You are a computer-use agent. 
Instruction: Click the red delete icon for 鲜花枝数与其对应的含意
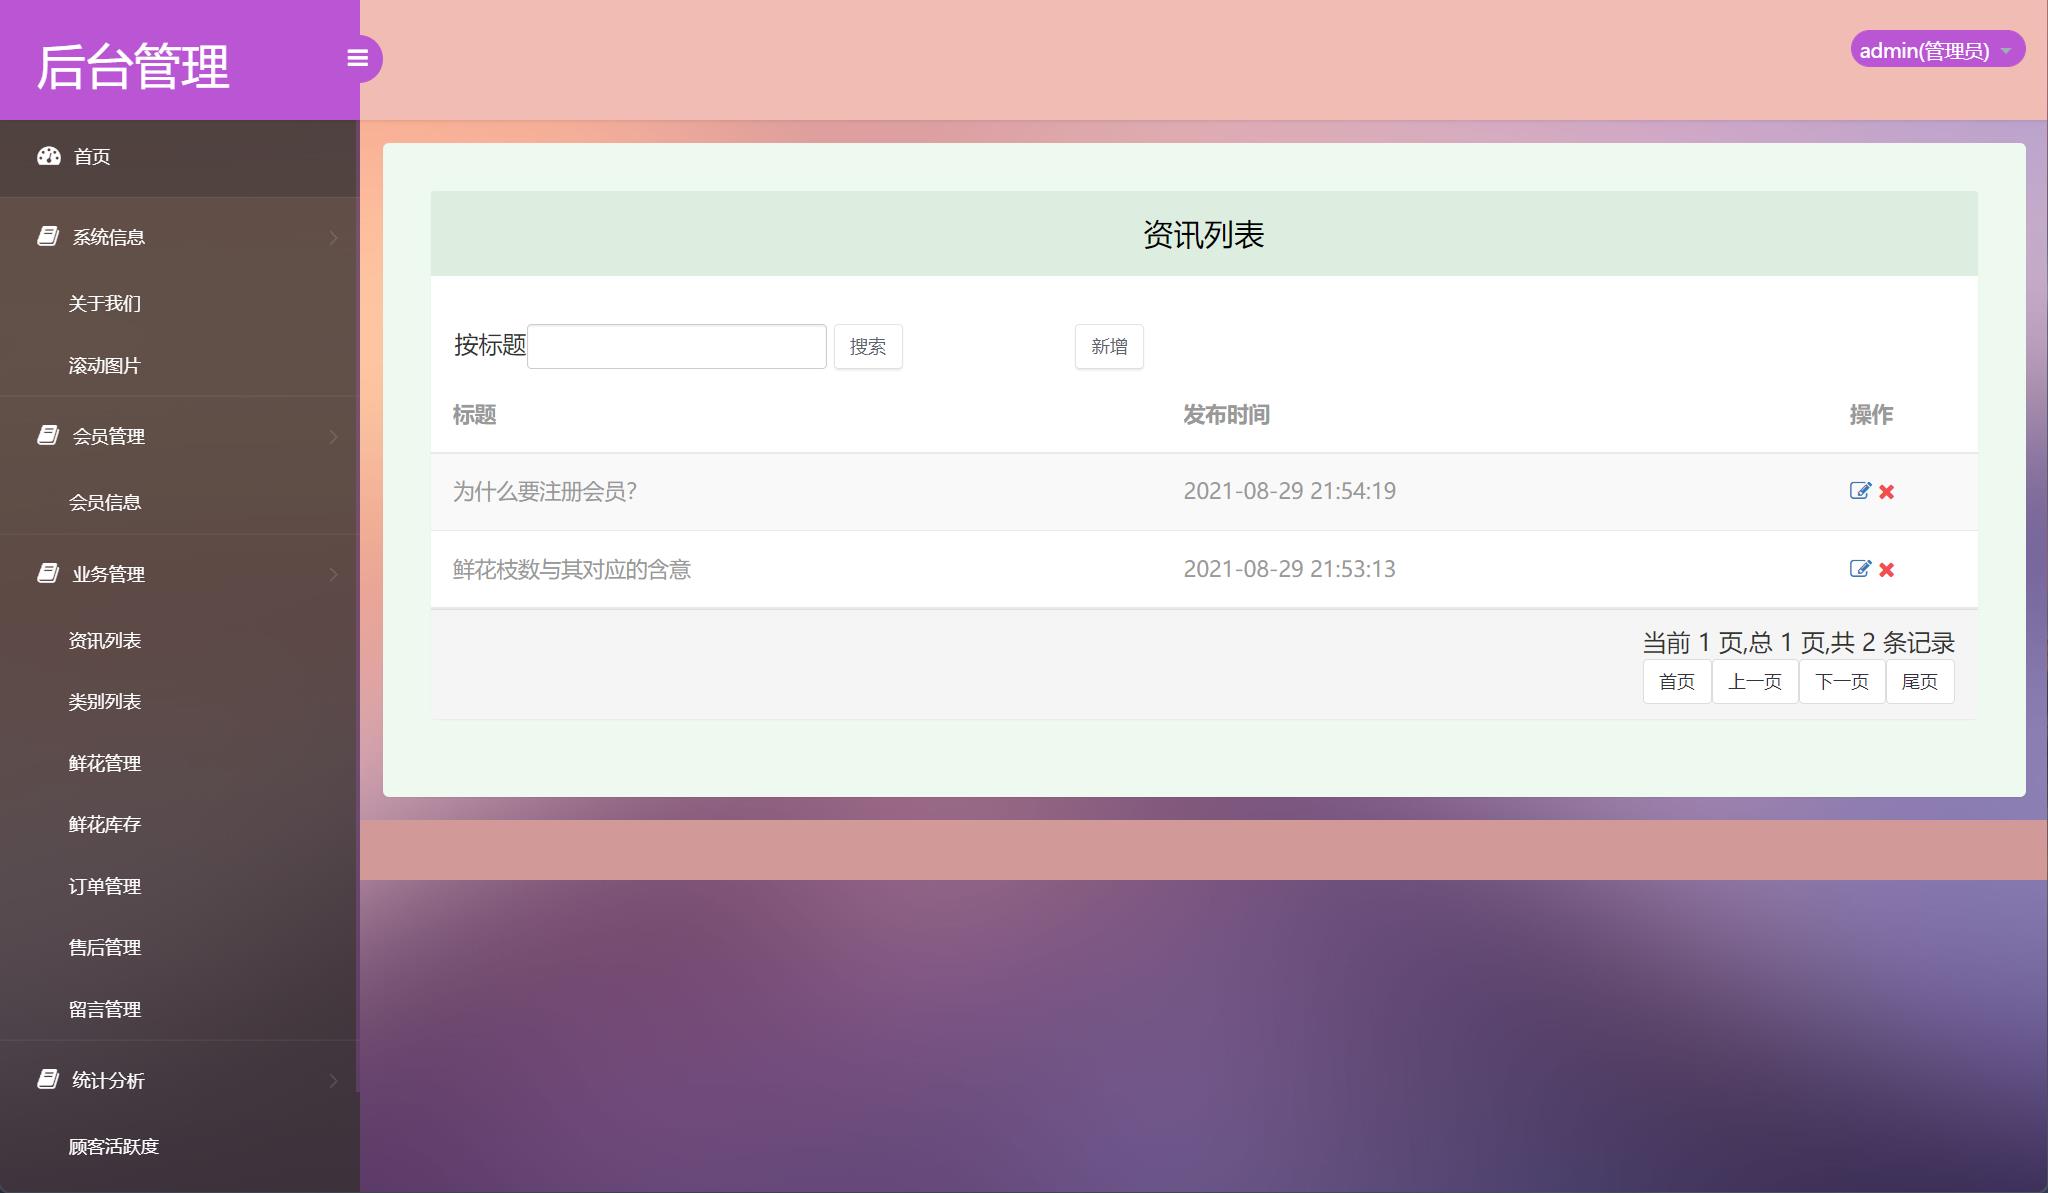(x=1885, y=569)
